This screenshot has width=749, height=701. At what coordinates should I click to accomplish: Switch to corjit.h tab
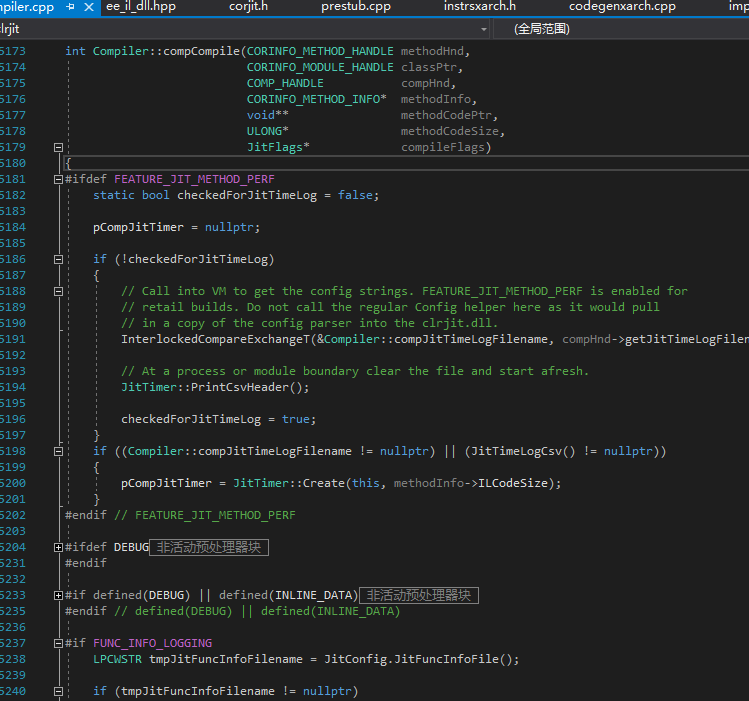(248, 7)
